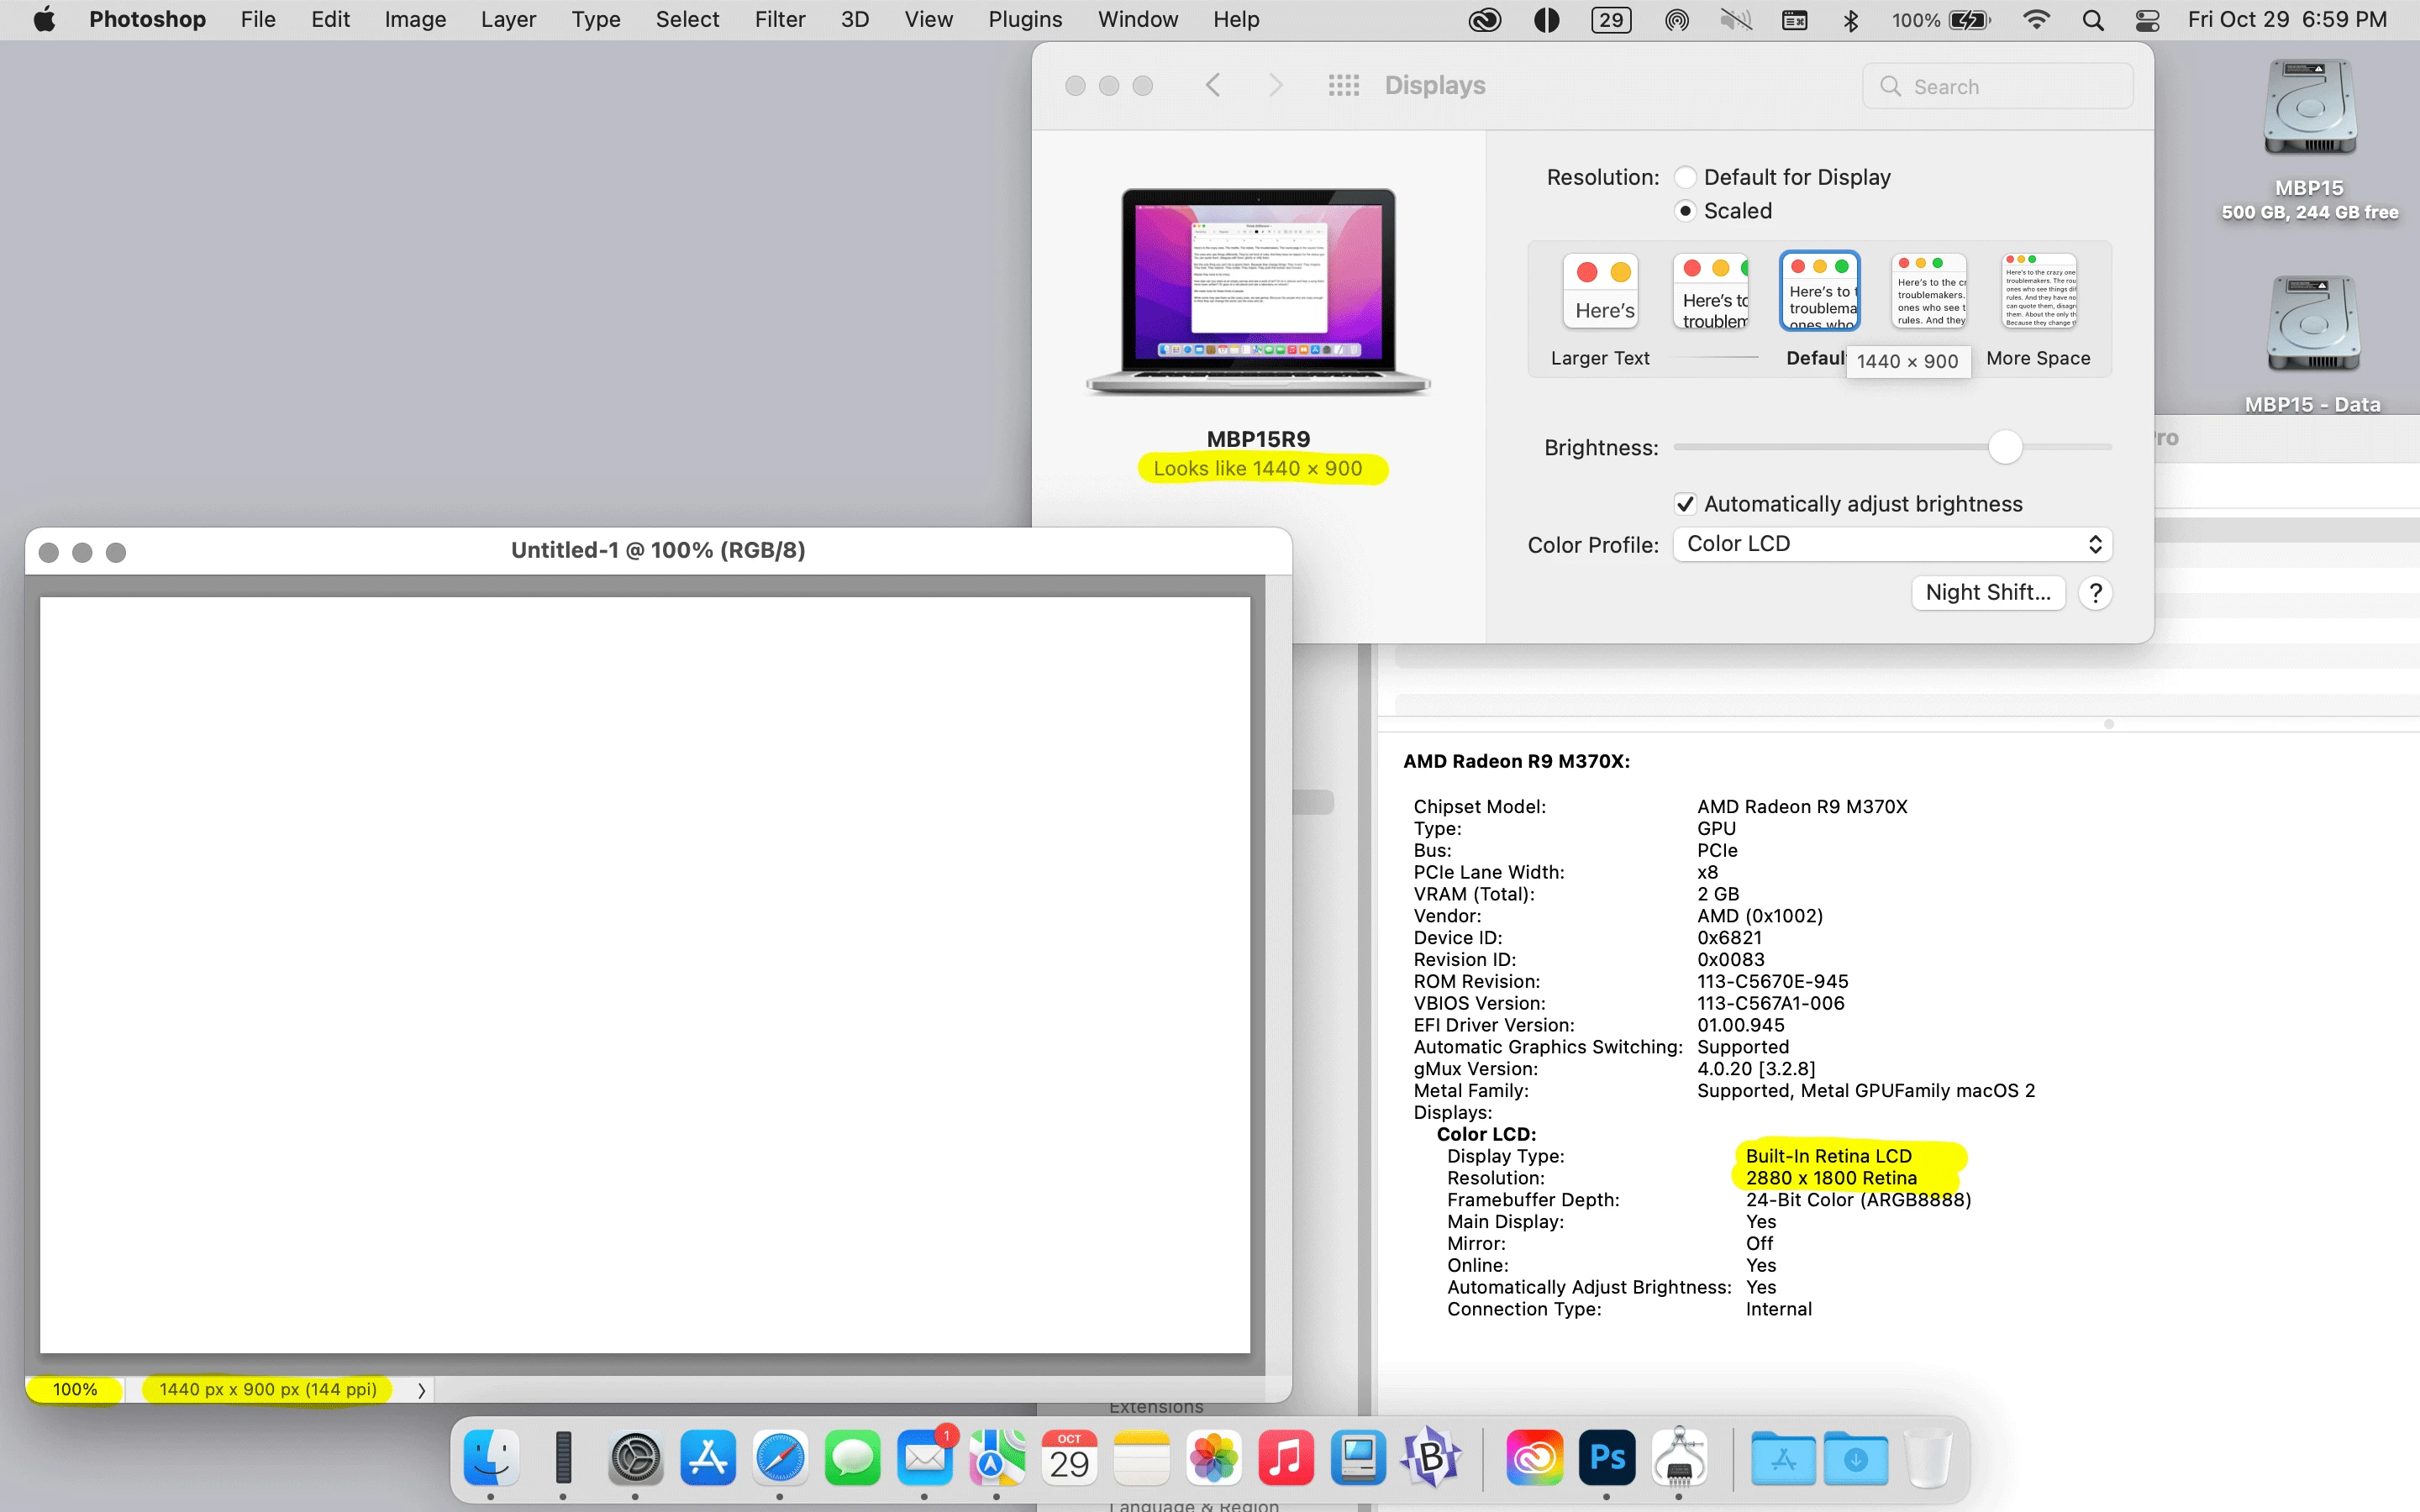Open System Preferences gear in Dock
The height and width of the screenshot is (1512, 2420).
coord(636,1458)
